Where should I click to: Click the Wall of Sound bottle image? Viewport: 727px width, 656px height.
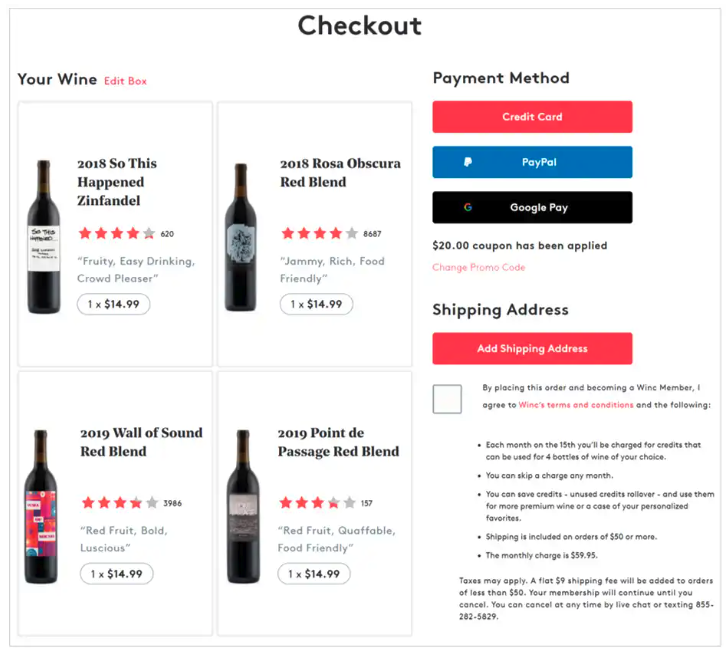click(42, 506)
